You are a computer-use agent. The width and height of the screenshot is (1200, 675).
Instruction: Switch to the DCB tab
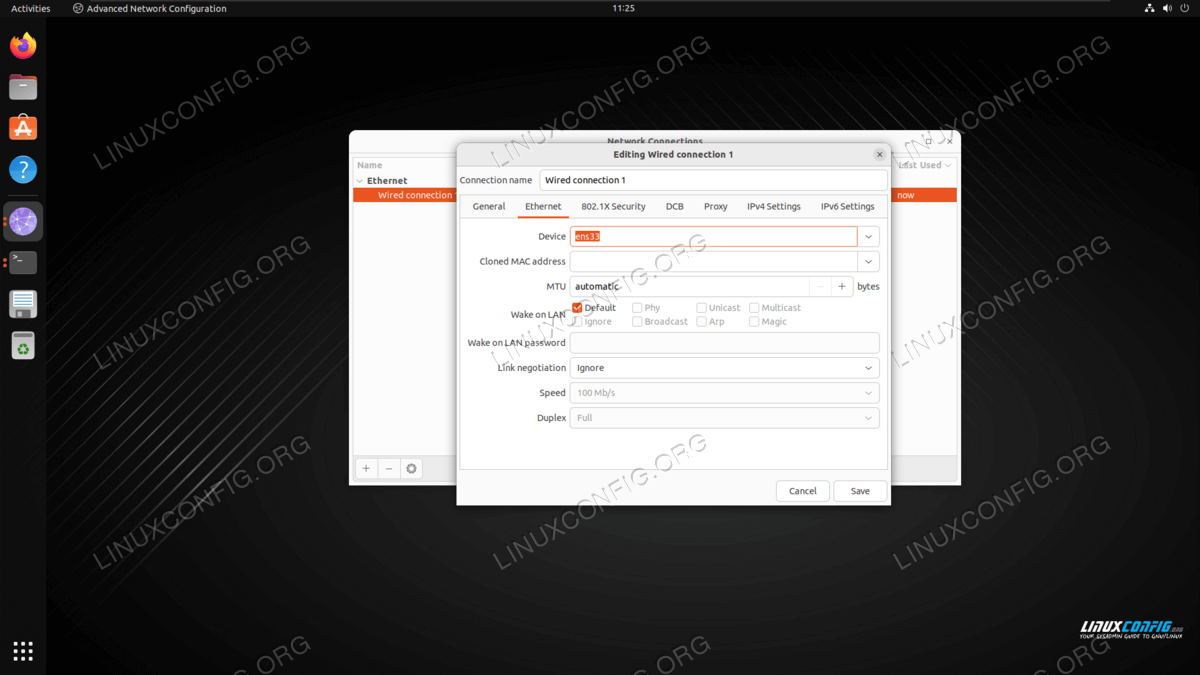[x=675, y=207]
